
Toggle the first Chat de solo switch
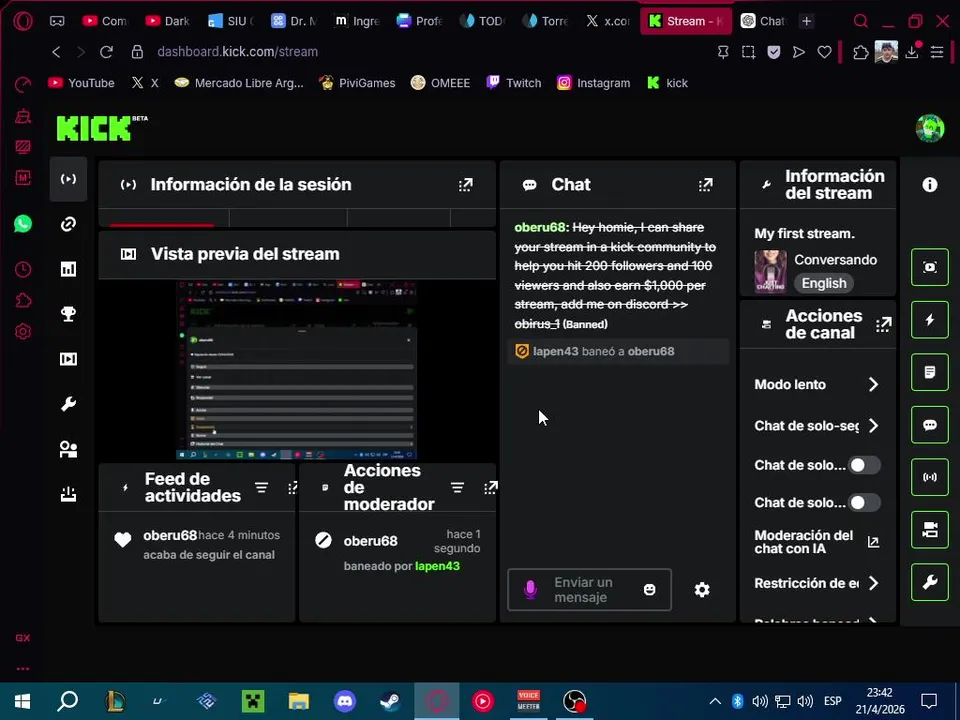[x=864, y=465]
